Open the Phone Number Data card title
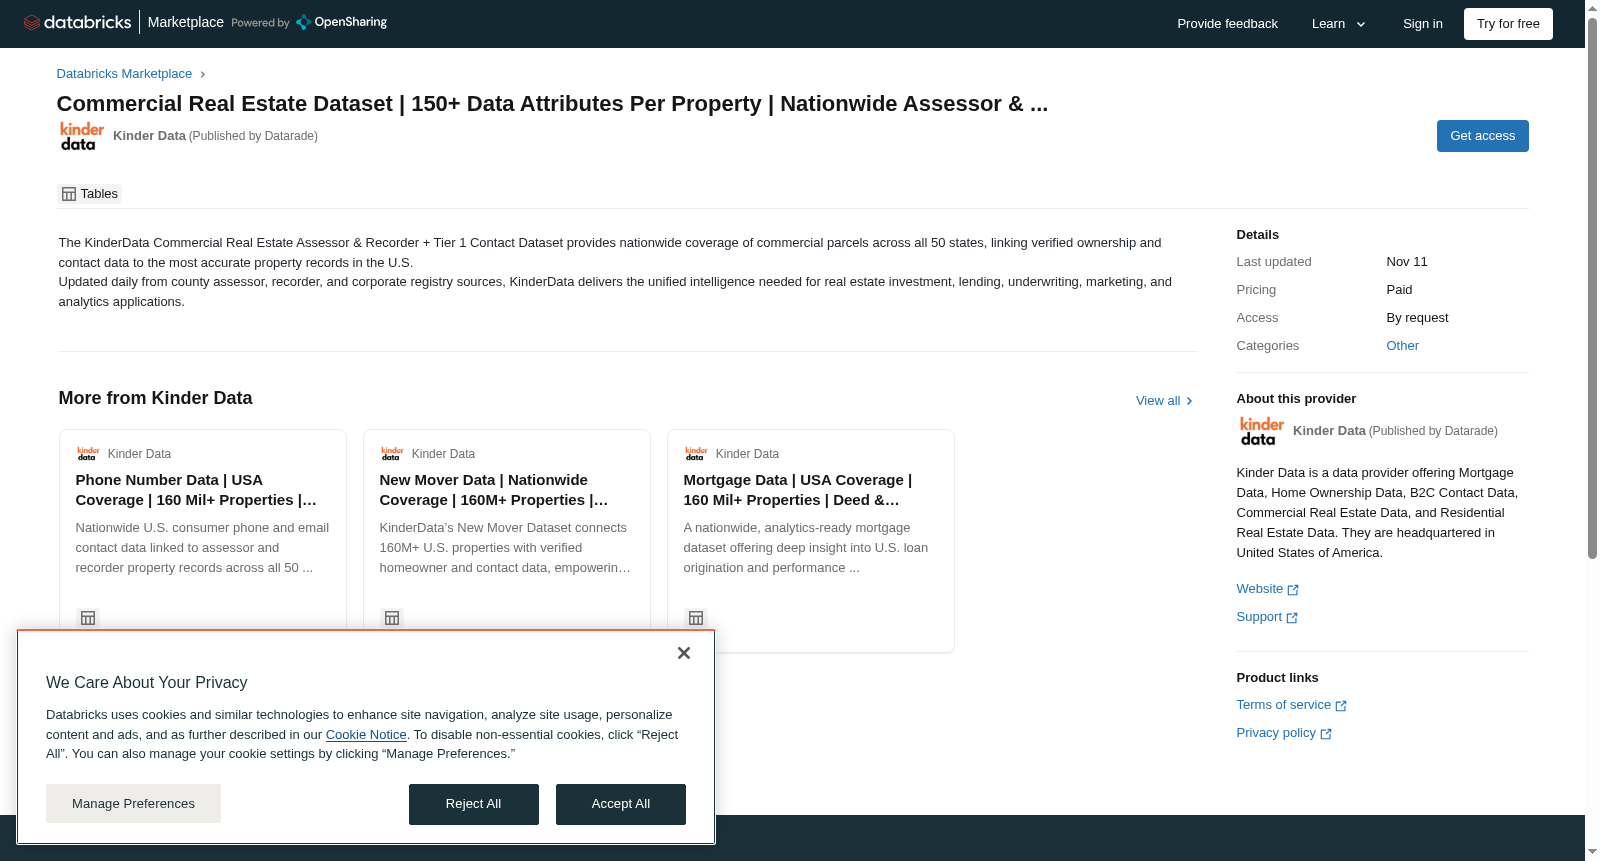 [x=196, y=490]
